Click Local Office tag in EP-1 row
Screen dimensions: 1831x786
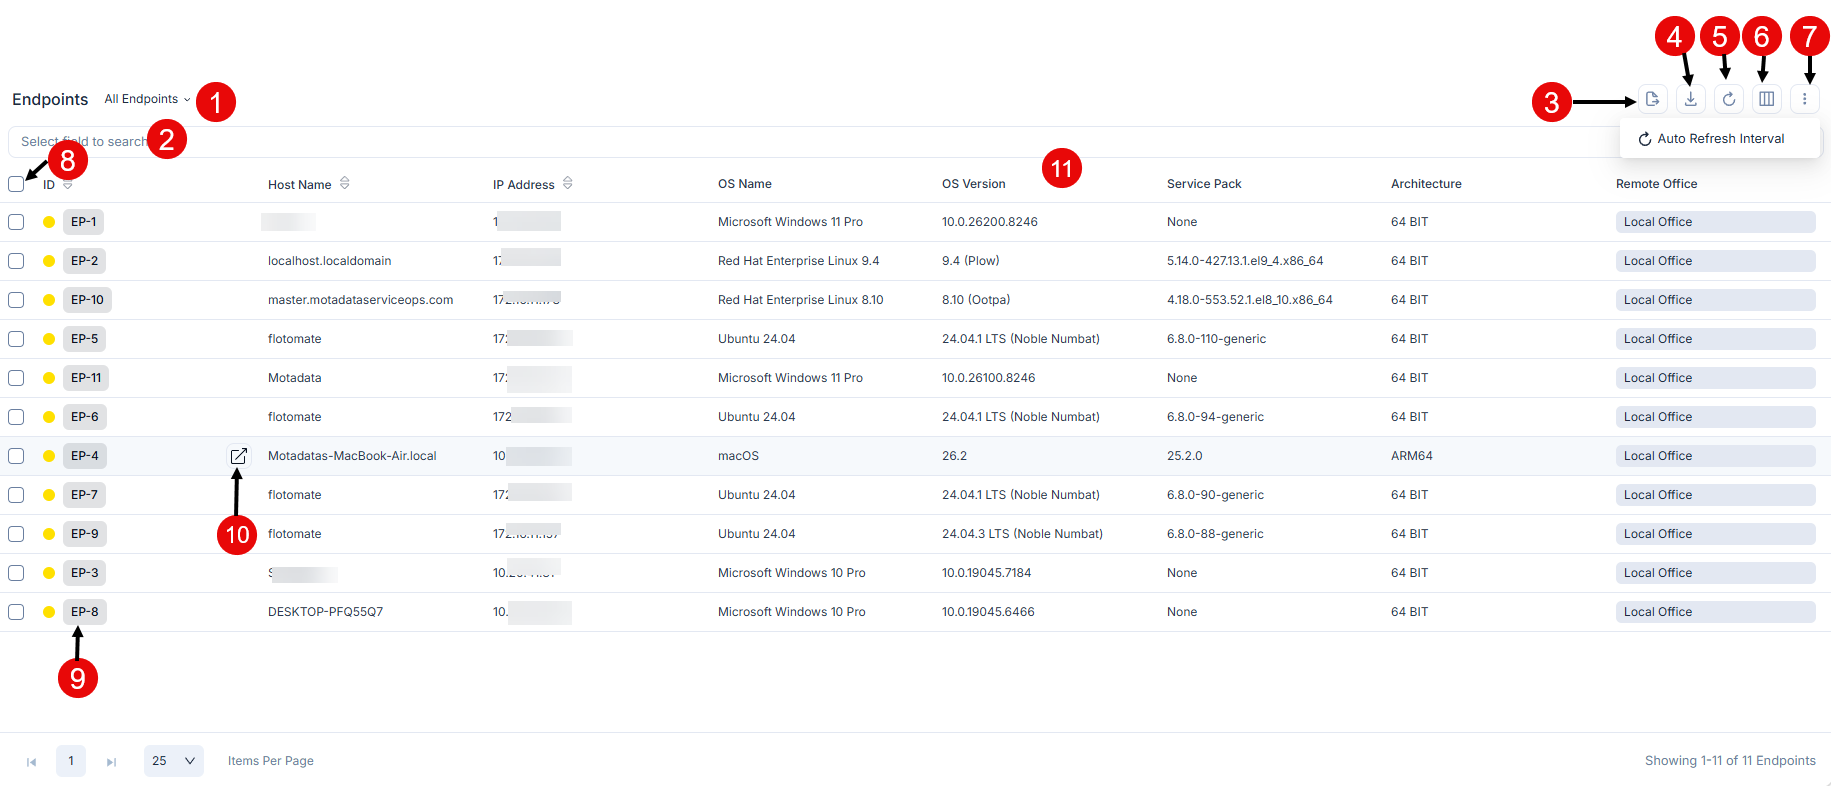[x=1715, y=222]
